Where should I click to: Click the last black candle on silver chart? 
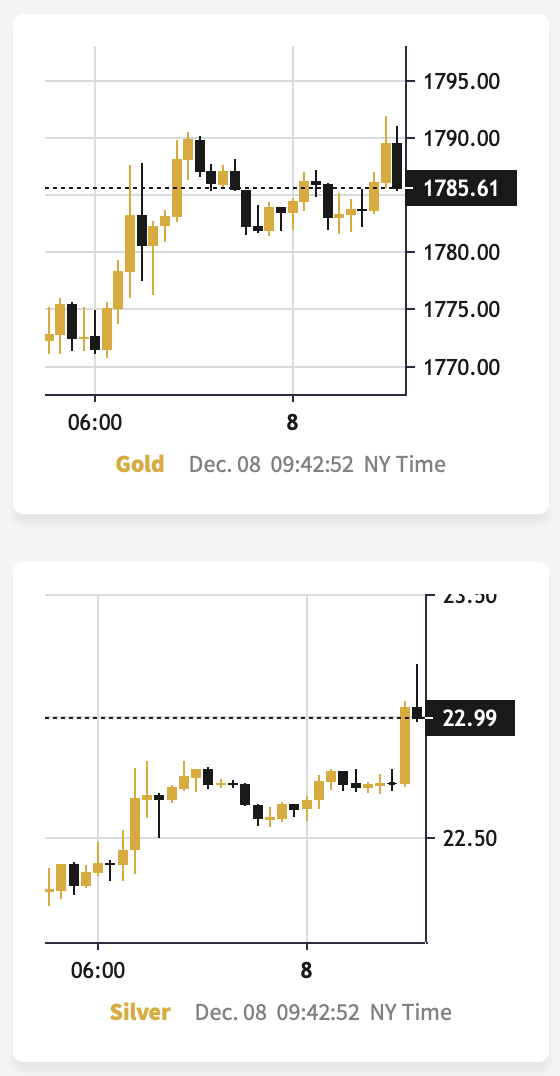417,712
